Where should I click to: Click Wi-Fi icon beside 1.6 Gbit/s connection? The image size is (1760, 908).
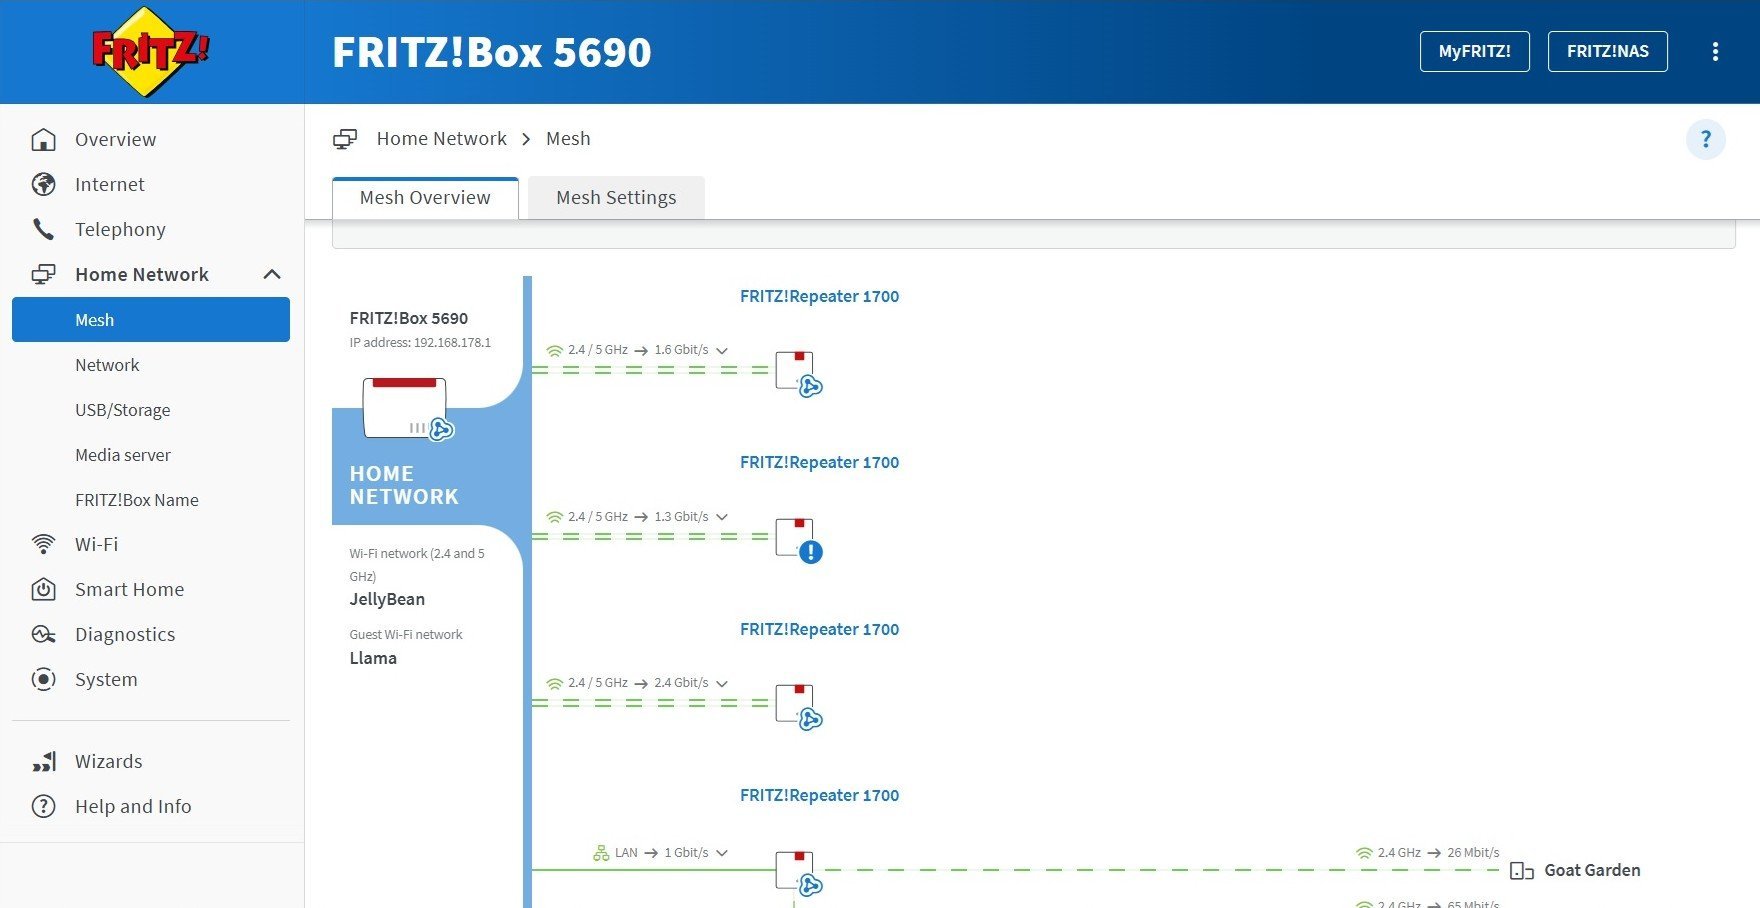(554, 350)
